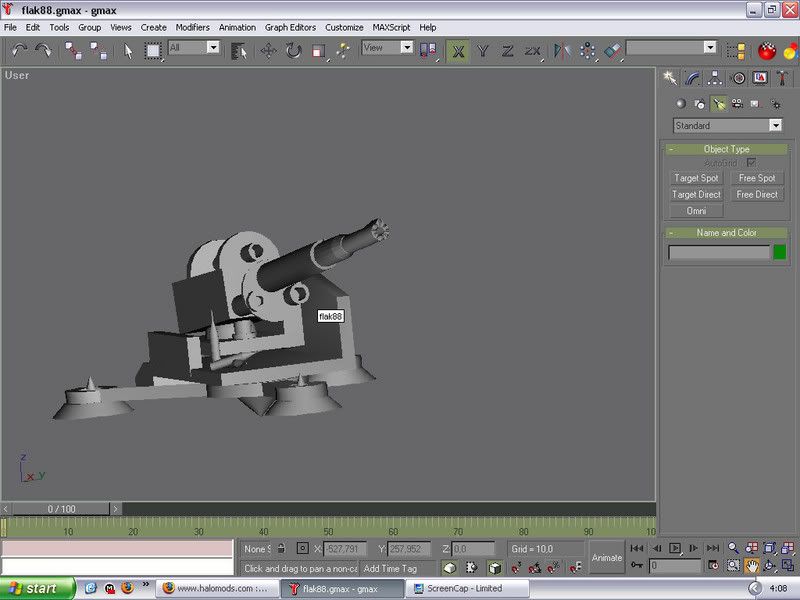Click the Use Pivot Point Center icon
This screenshot has width=800, height=600.
click(428, 51)
